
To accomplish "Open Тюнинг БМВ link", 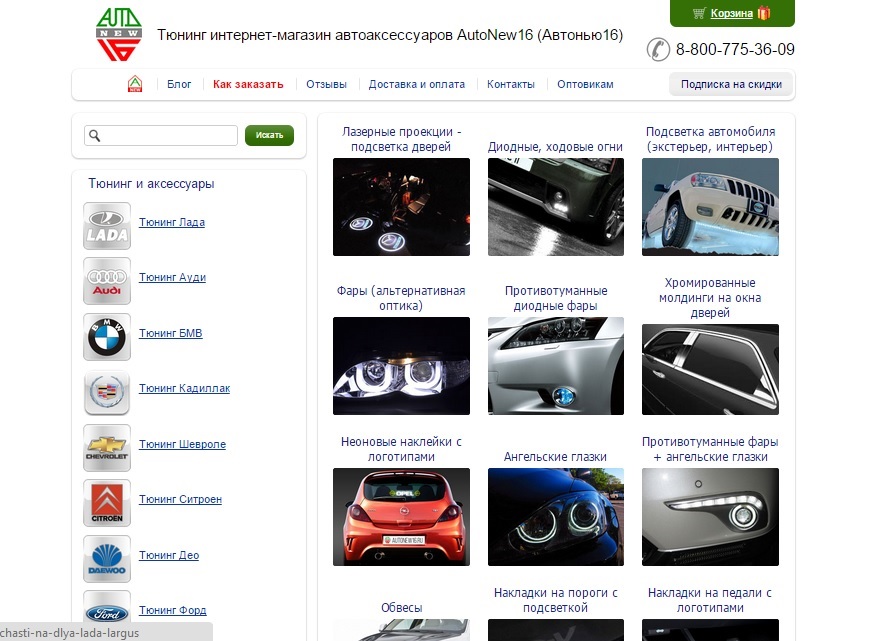I will (x=171, y=333).
